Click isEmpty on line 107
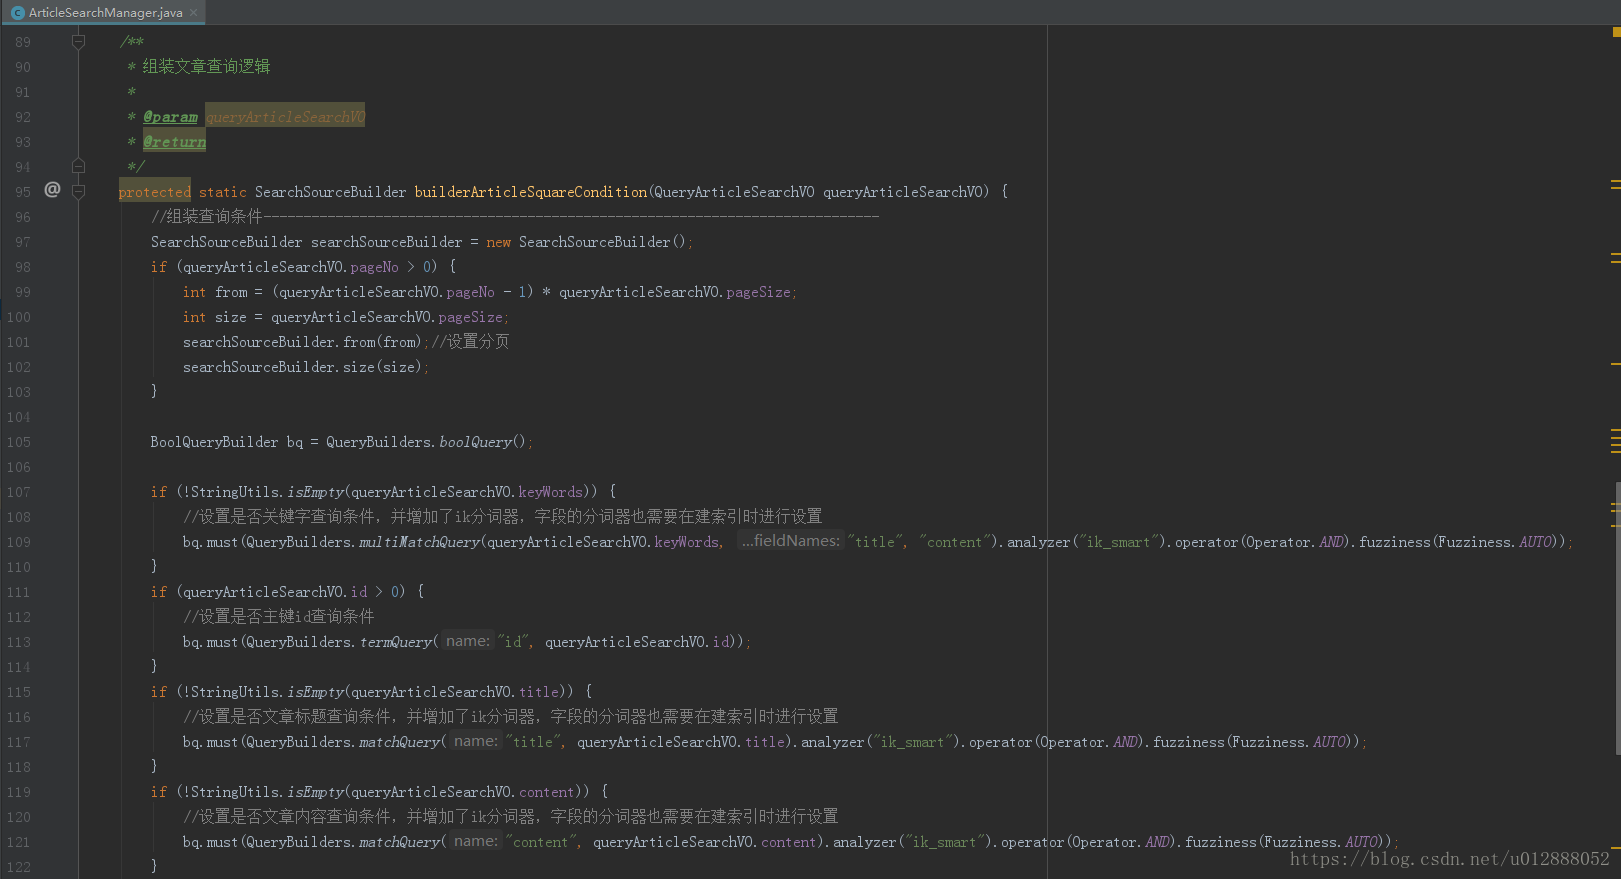This screenshot has height=879, width=1621. (316, 492)
